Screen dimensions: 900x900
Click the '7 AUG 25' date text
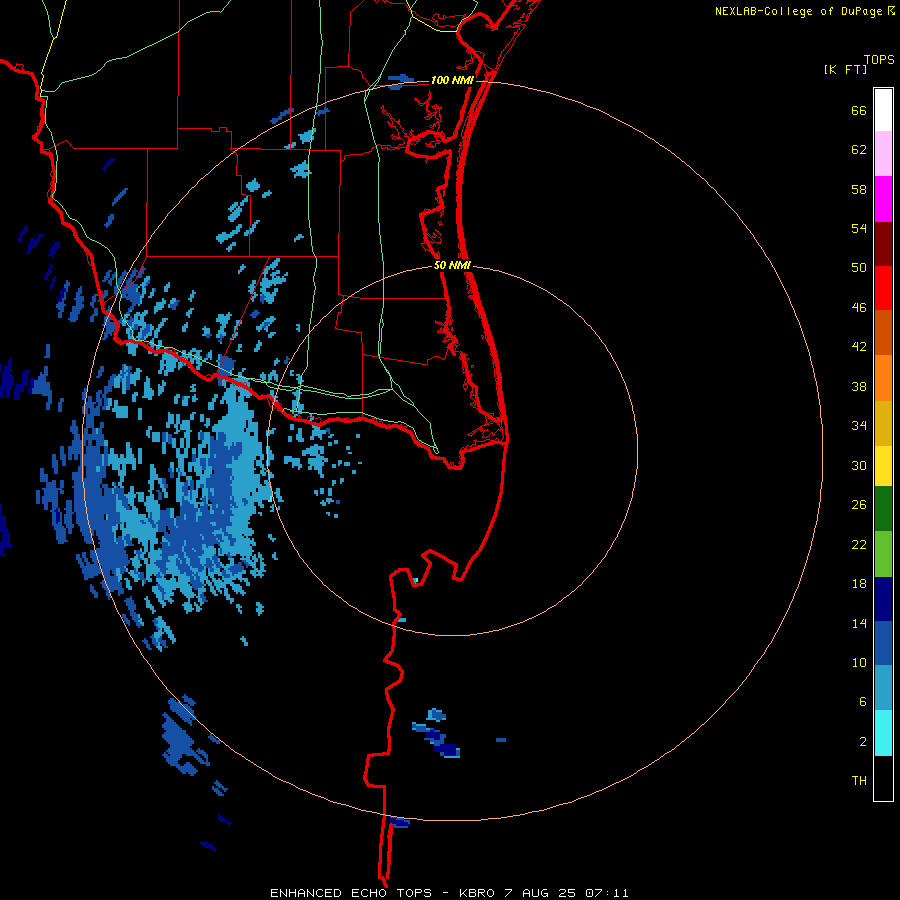(542, 893)
